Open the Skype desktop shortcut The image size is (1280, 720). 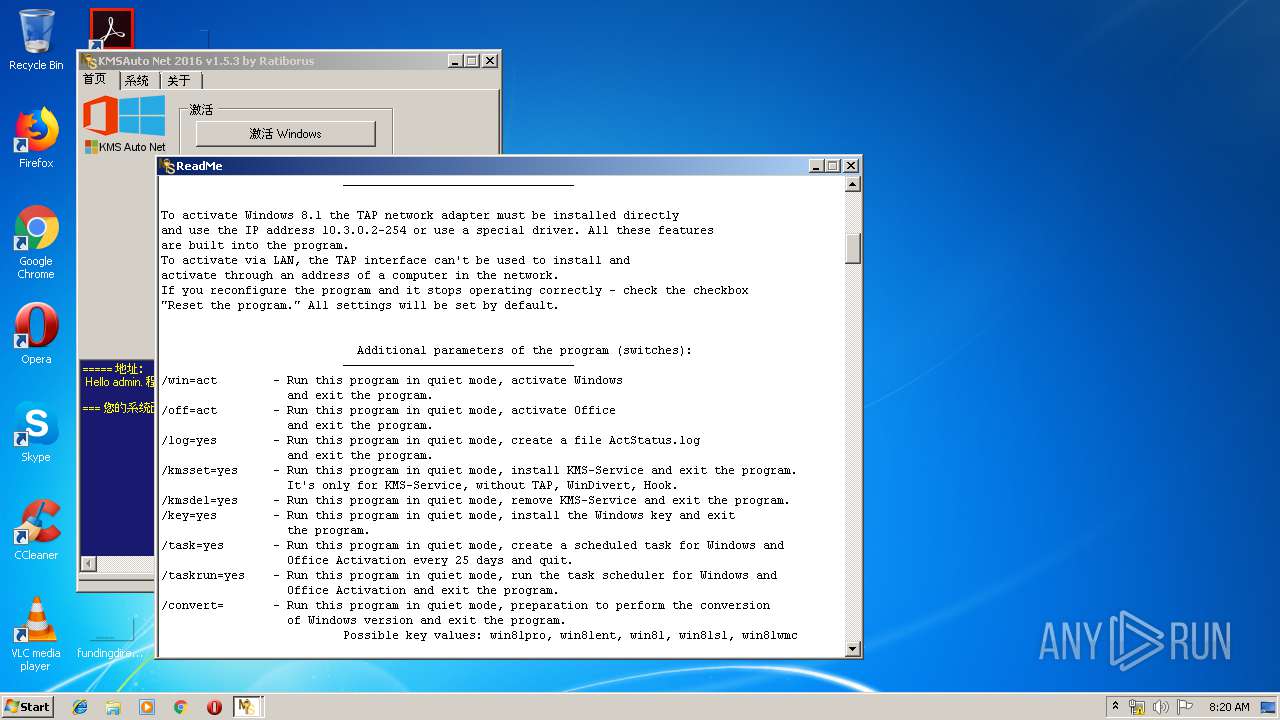(36, 432)
